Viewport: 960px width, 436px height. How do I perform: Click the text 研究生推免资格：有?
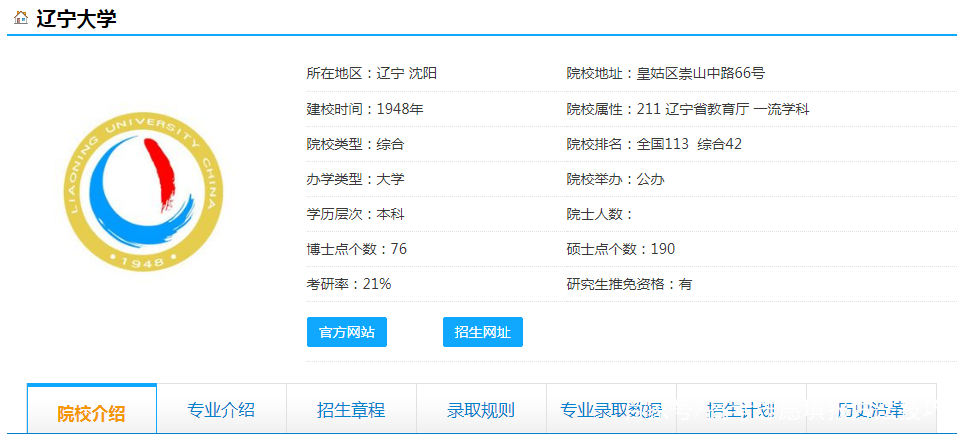(x=629, y=284)
